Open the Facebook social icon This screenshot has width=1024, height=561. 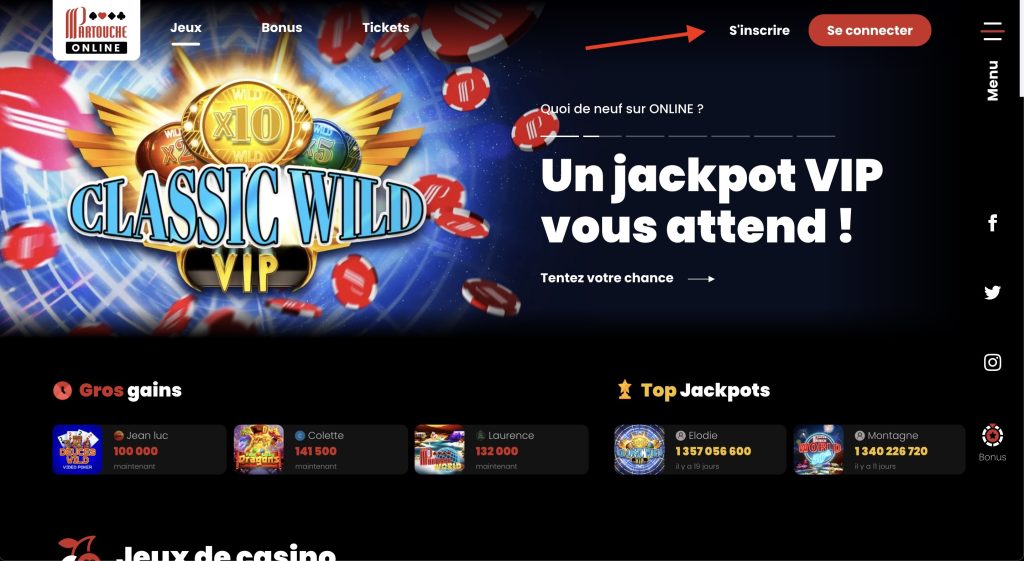(992, 223)
